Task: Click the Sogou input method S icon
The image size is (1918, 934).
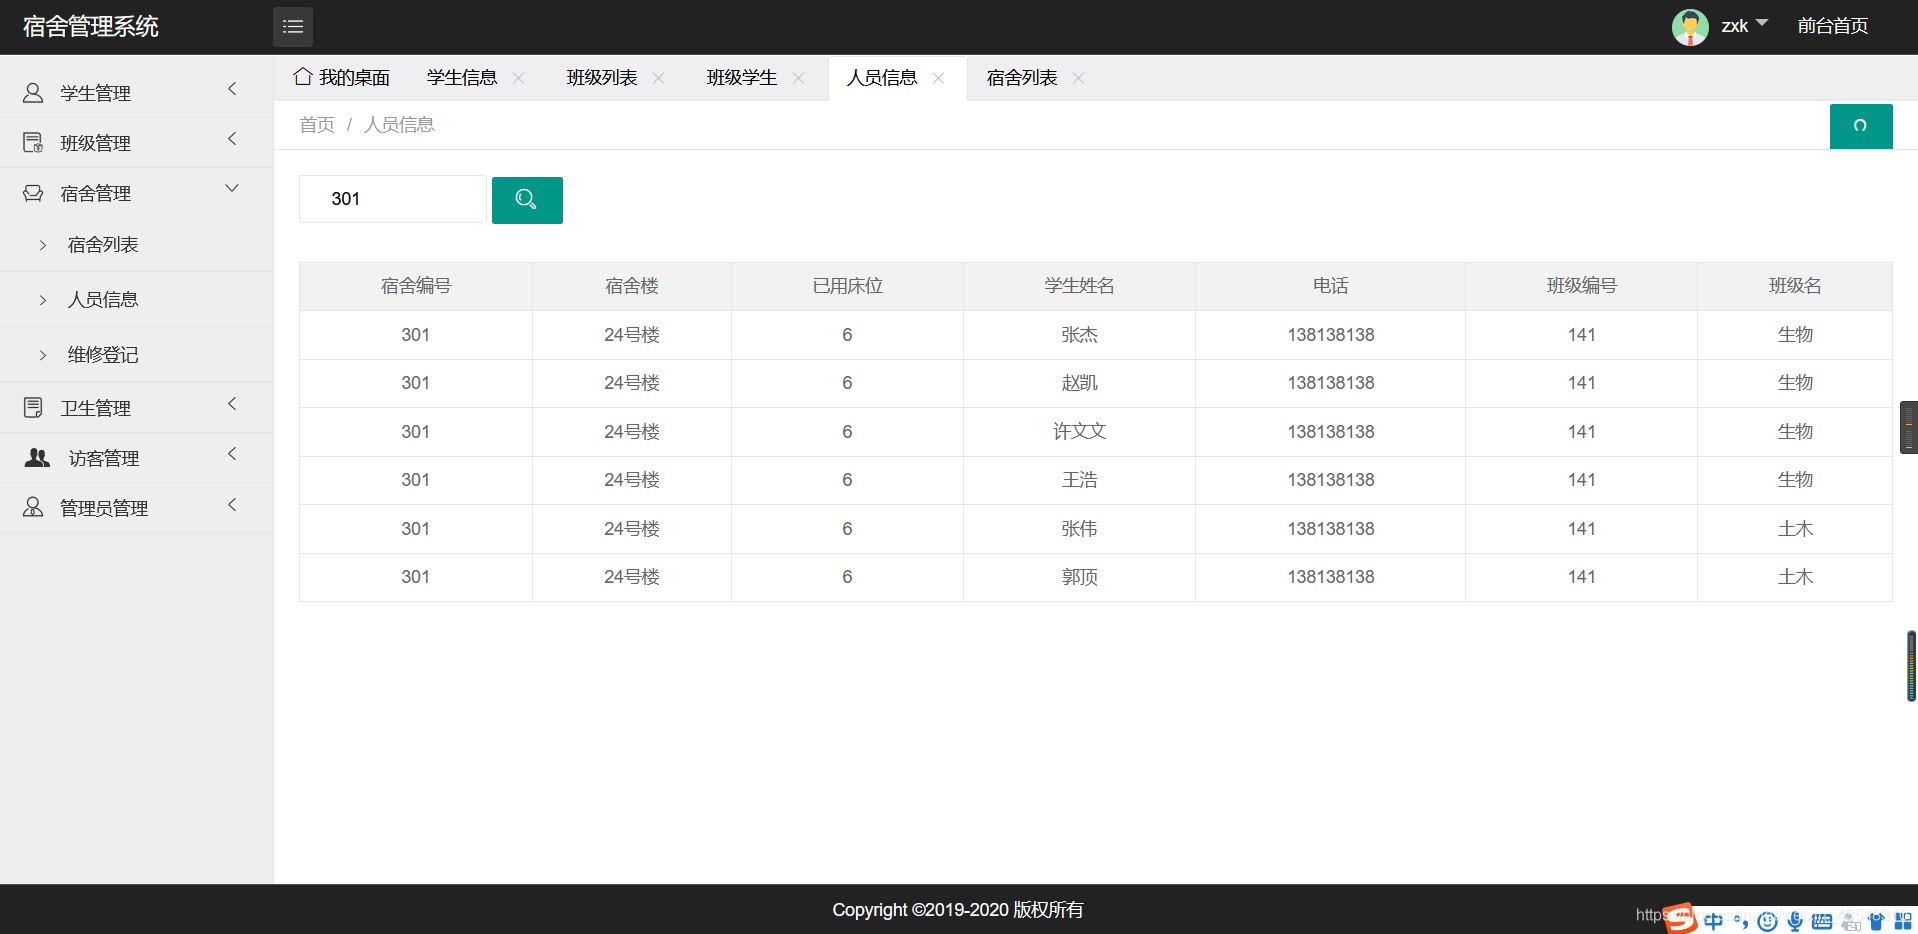Action: (x=1681, y=918)
